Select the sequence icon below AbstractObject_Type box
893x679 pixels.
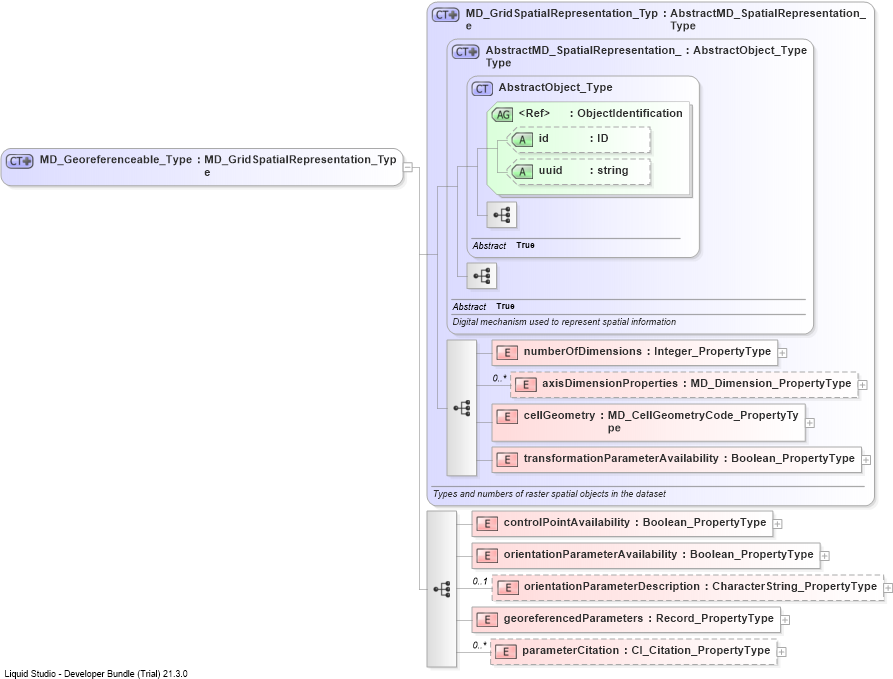(482, 276)
